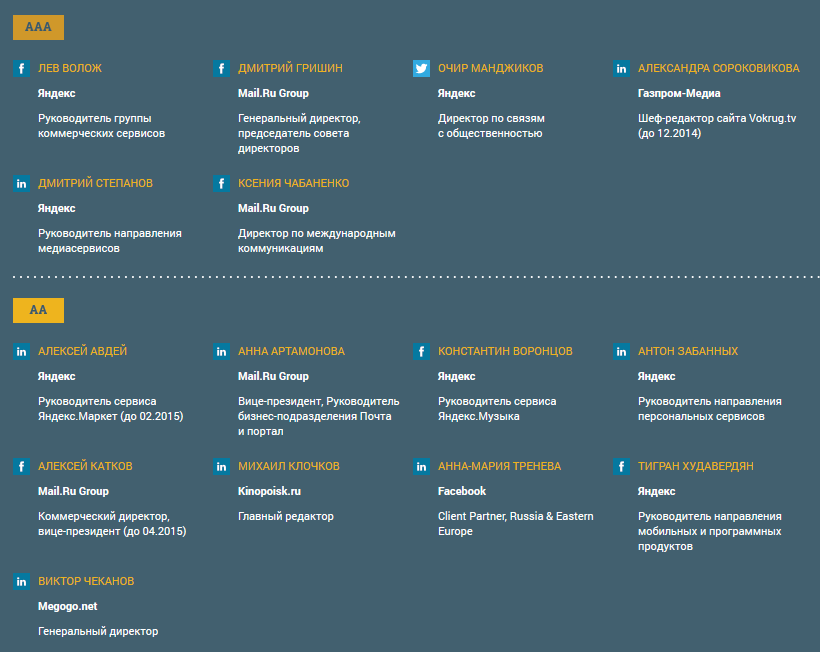820x652 pixels.
Task: Follow the Константин Воронцов name link
Action: click(505, 351)
